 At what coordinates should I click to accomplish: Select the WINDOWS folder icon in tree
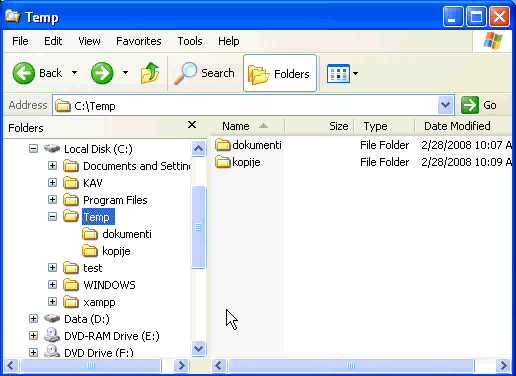[x=71, y=285]
